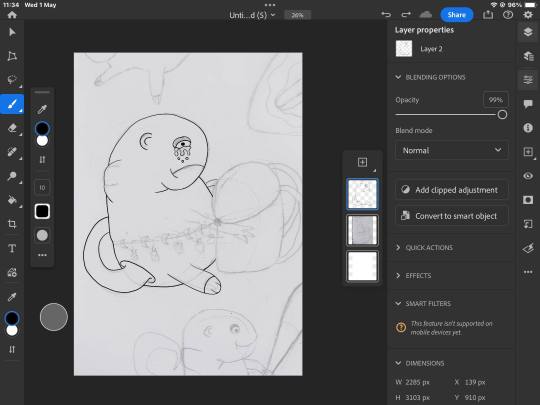
Task: Click the Home icon
Action: [12, 15]
